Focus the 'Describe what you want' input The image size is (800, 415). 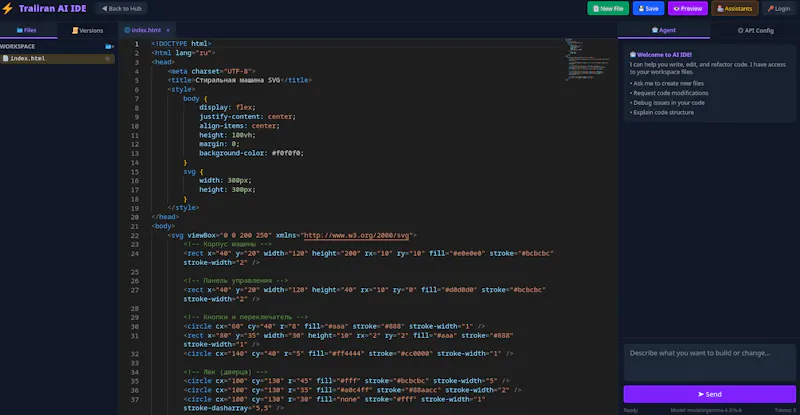(709, 362)
